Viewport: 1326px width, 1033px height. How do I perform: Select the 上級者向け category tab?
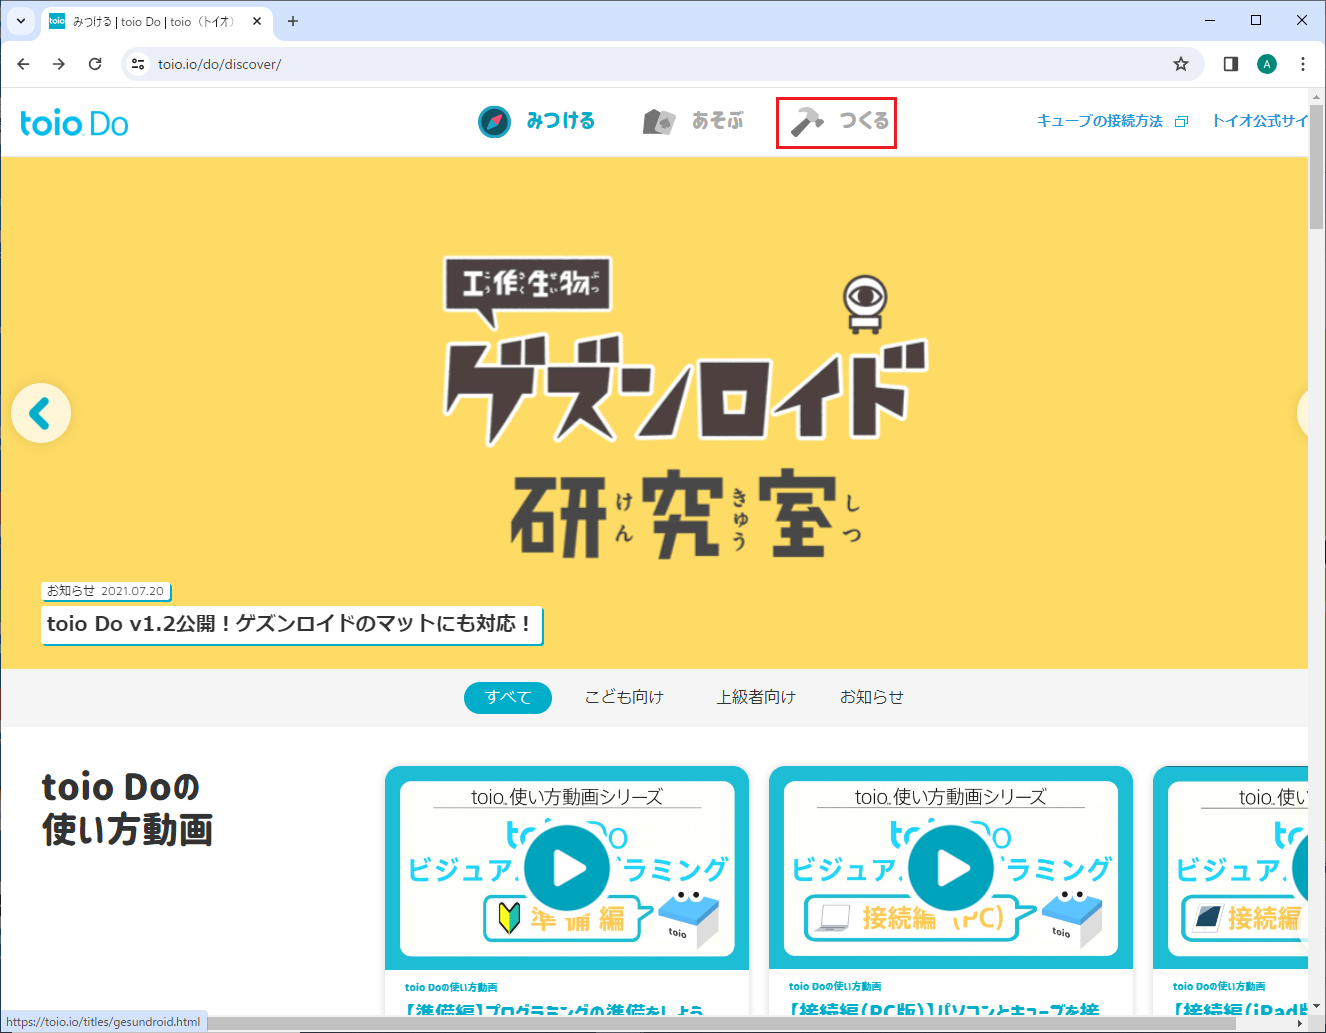[756, 697]
